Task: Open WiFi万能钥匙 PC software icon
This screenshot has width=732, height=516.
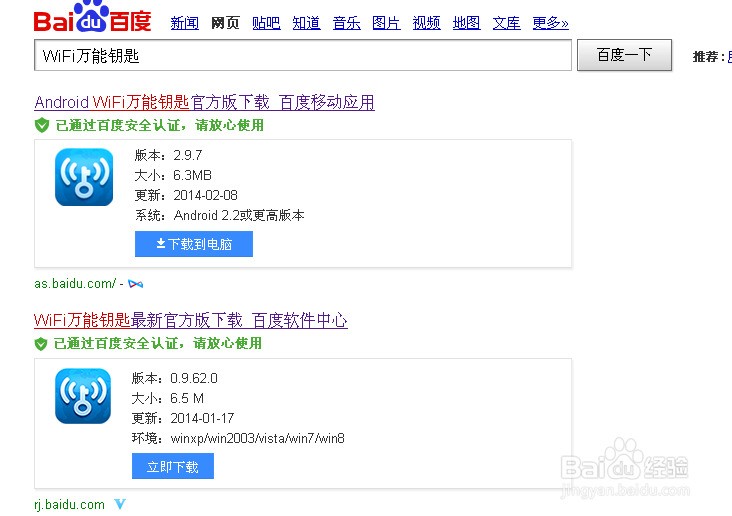Action: click(83, 396)
